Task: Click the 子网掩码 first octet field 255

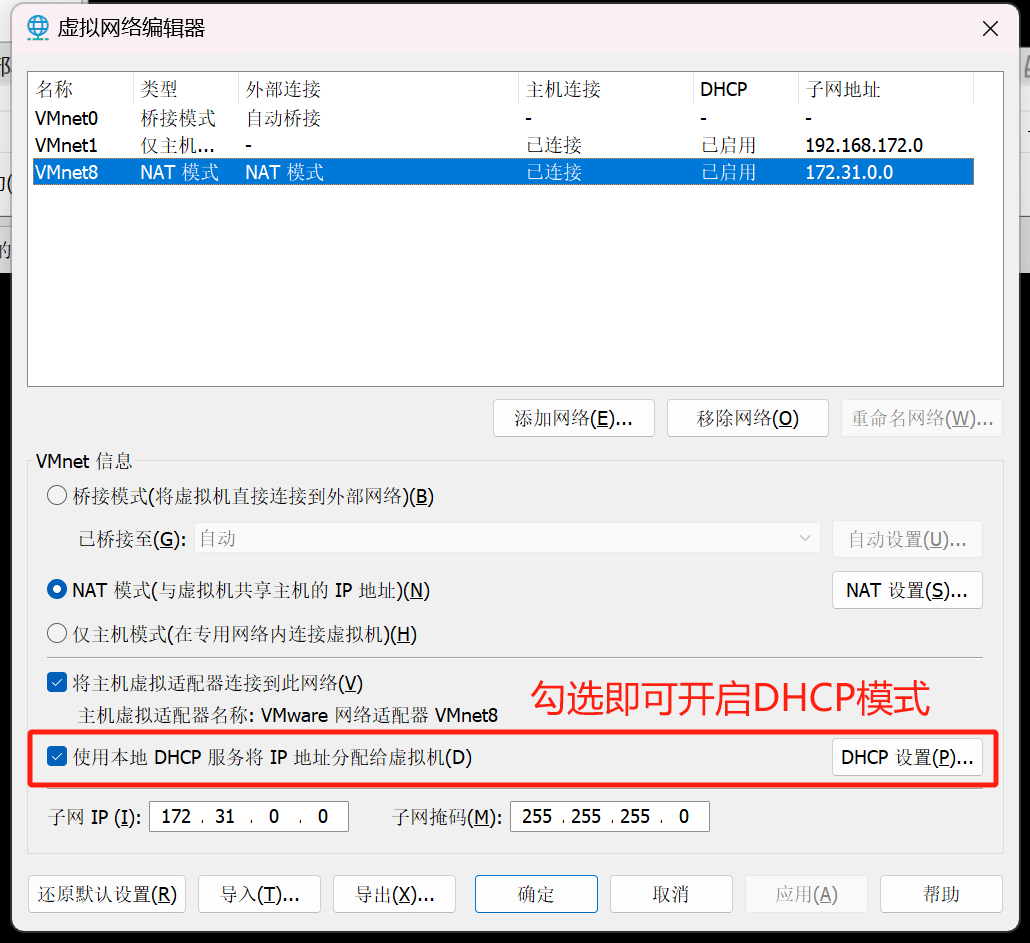Action: [537, 816]
